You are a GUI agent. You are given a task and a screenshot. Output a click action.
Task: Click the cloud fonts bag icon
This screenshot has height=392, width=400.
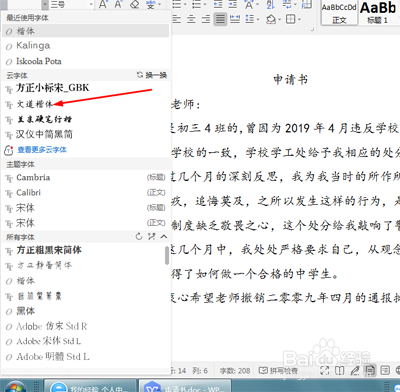(9, 150)
